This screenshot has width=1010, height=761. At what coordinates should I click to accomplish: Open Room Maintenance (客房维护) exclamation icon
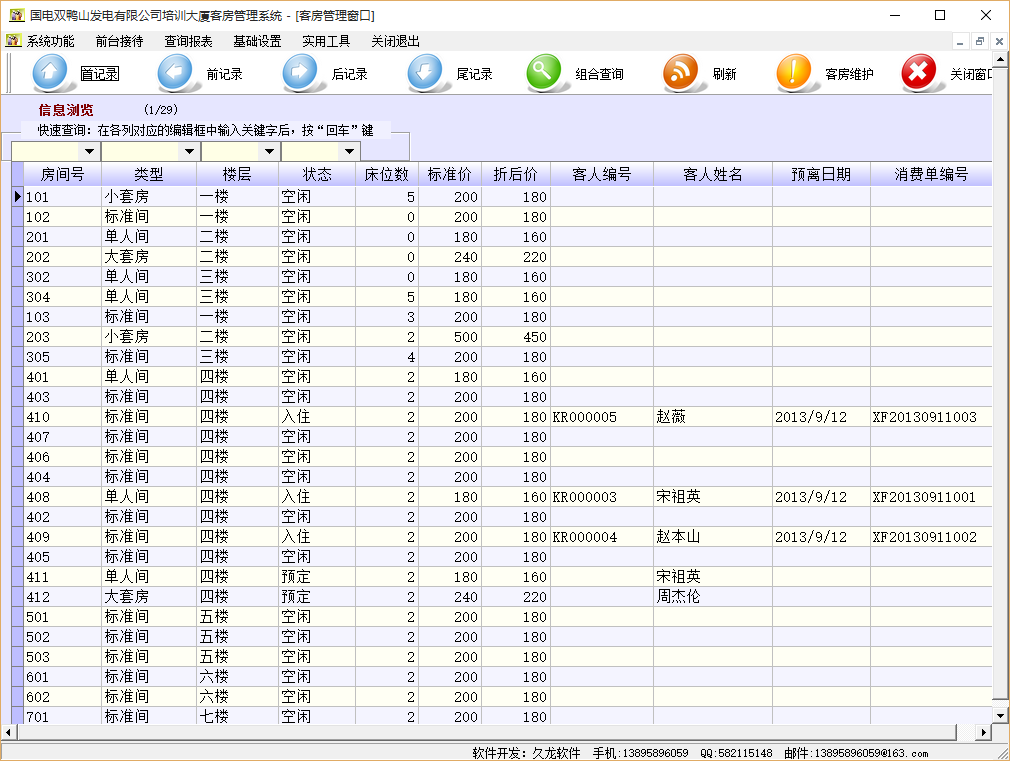795,73
